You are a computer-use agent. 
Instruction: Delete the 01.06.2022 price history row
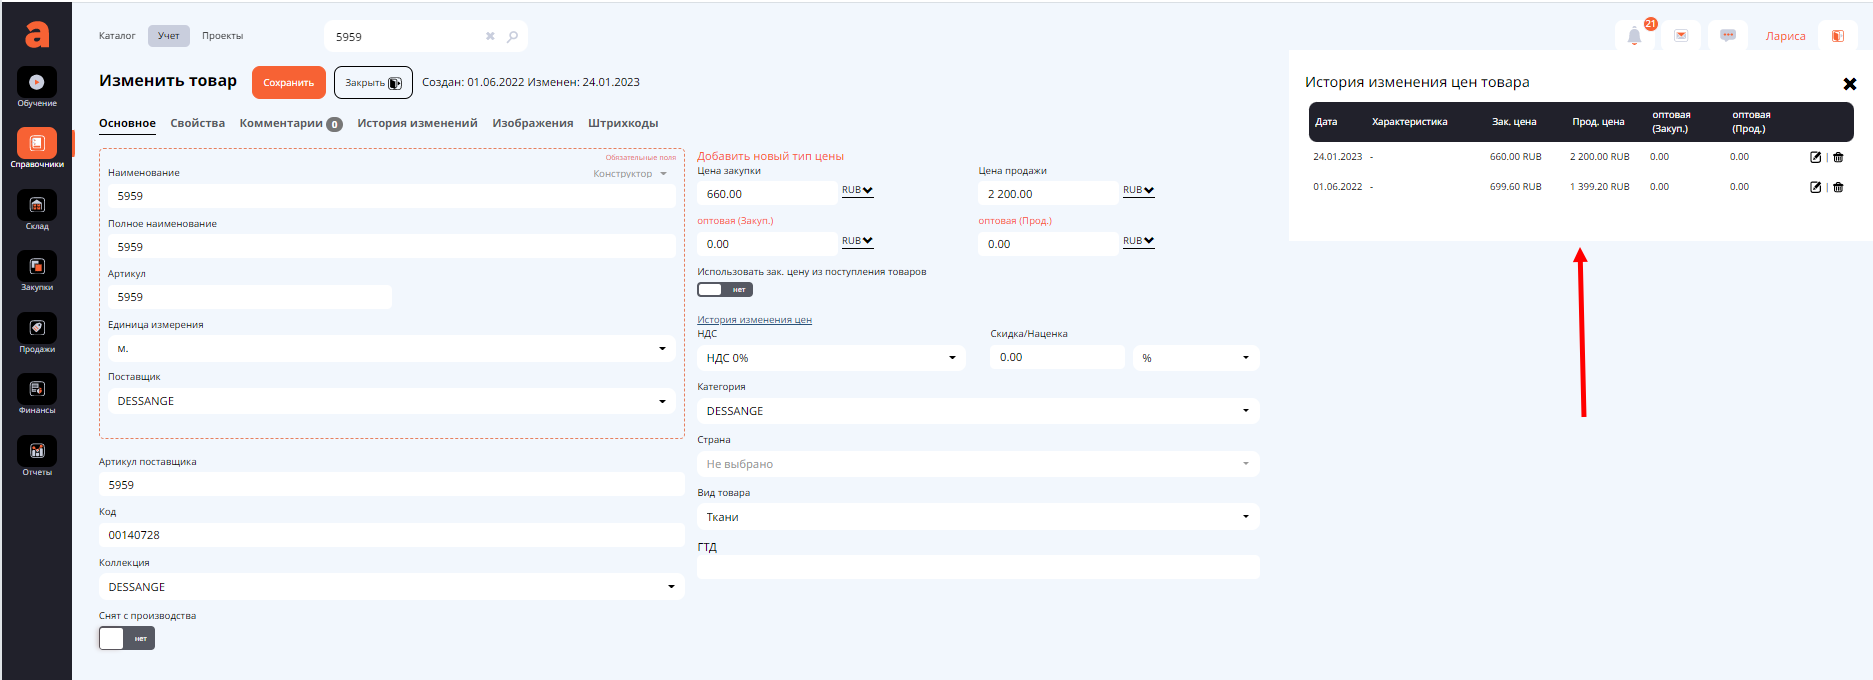tap(1838, 187)
